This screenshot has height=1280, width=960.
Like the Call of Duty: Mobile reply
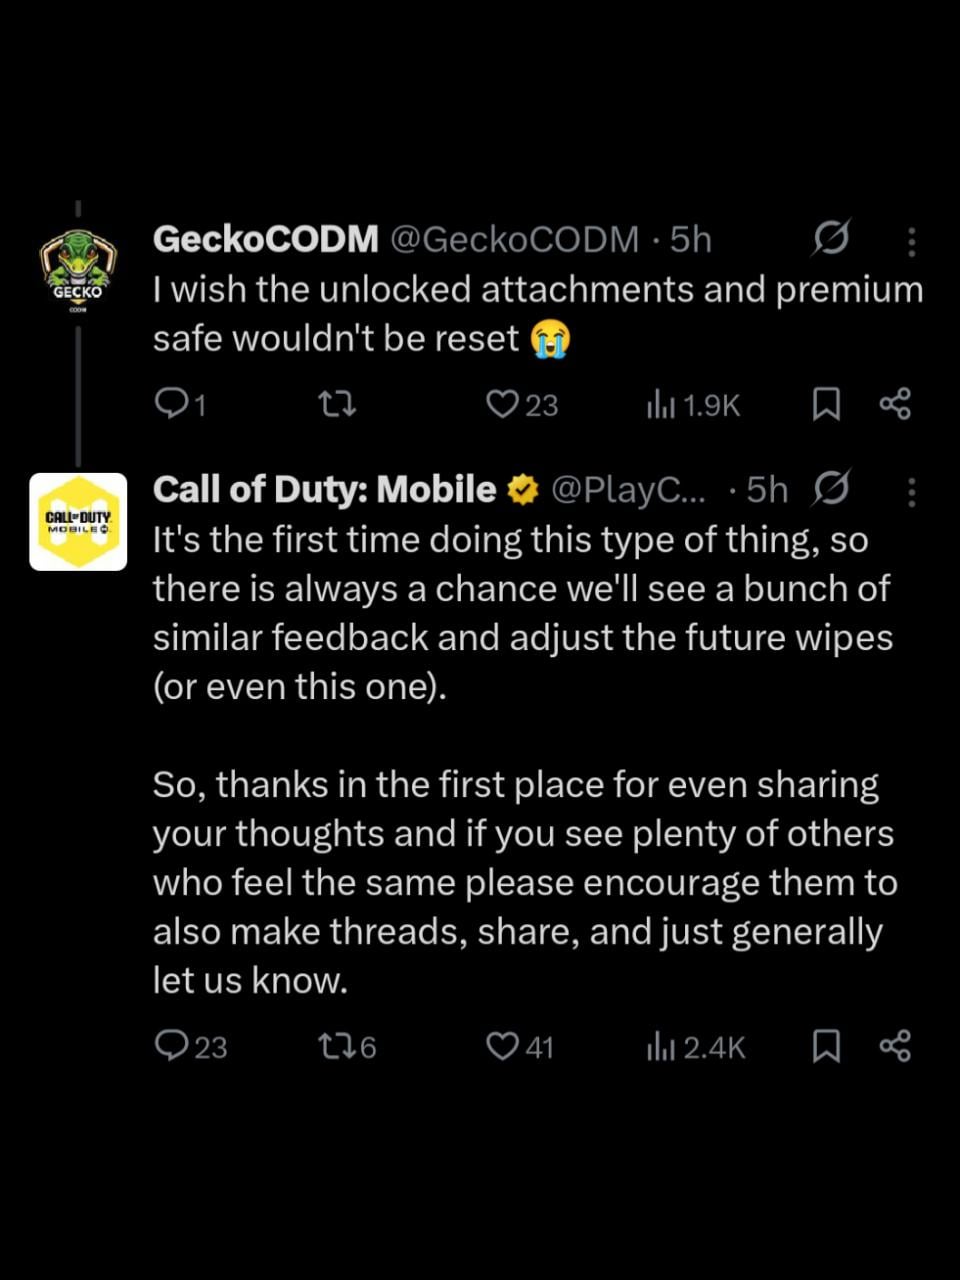pos(500,1046)
